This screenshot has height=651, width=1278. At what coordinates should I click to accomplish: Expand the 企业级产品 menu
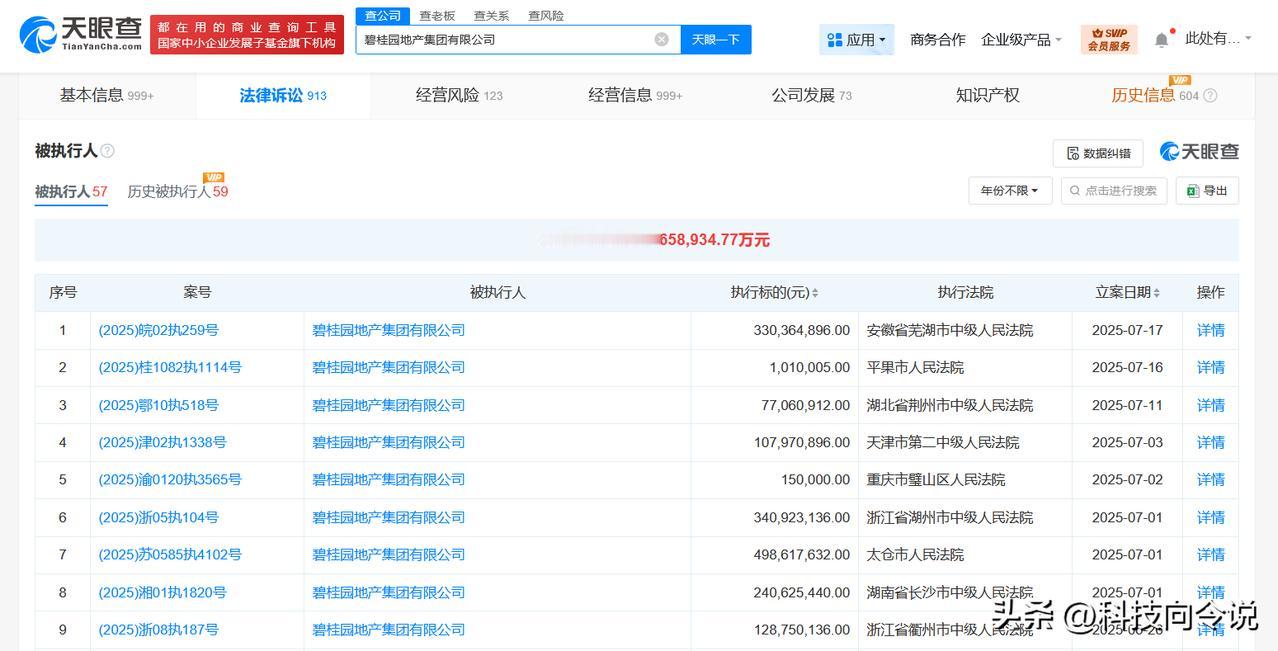1021,40
